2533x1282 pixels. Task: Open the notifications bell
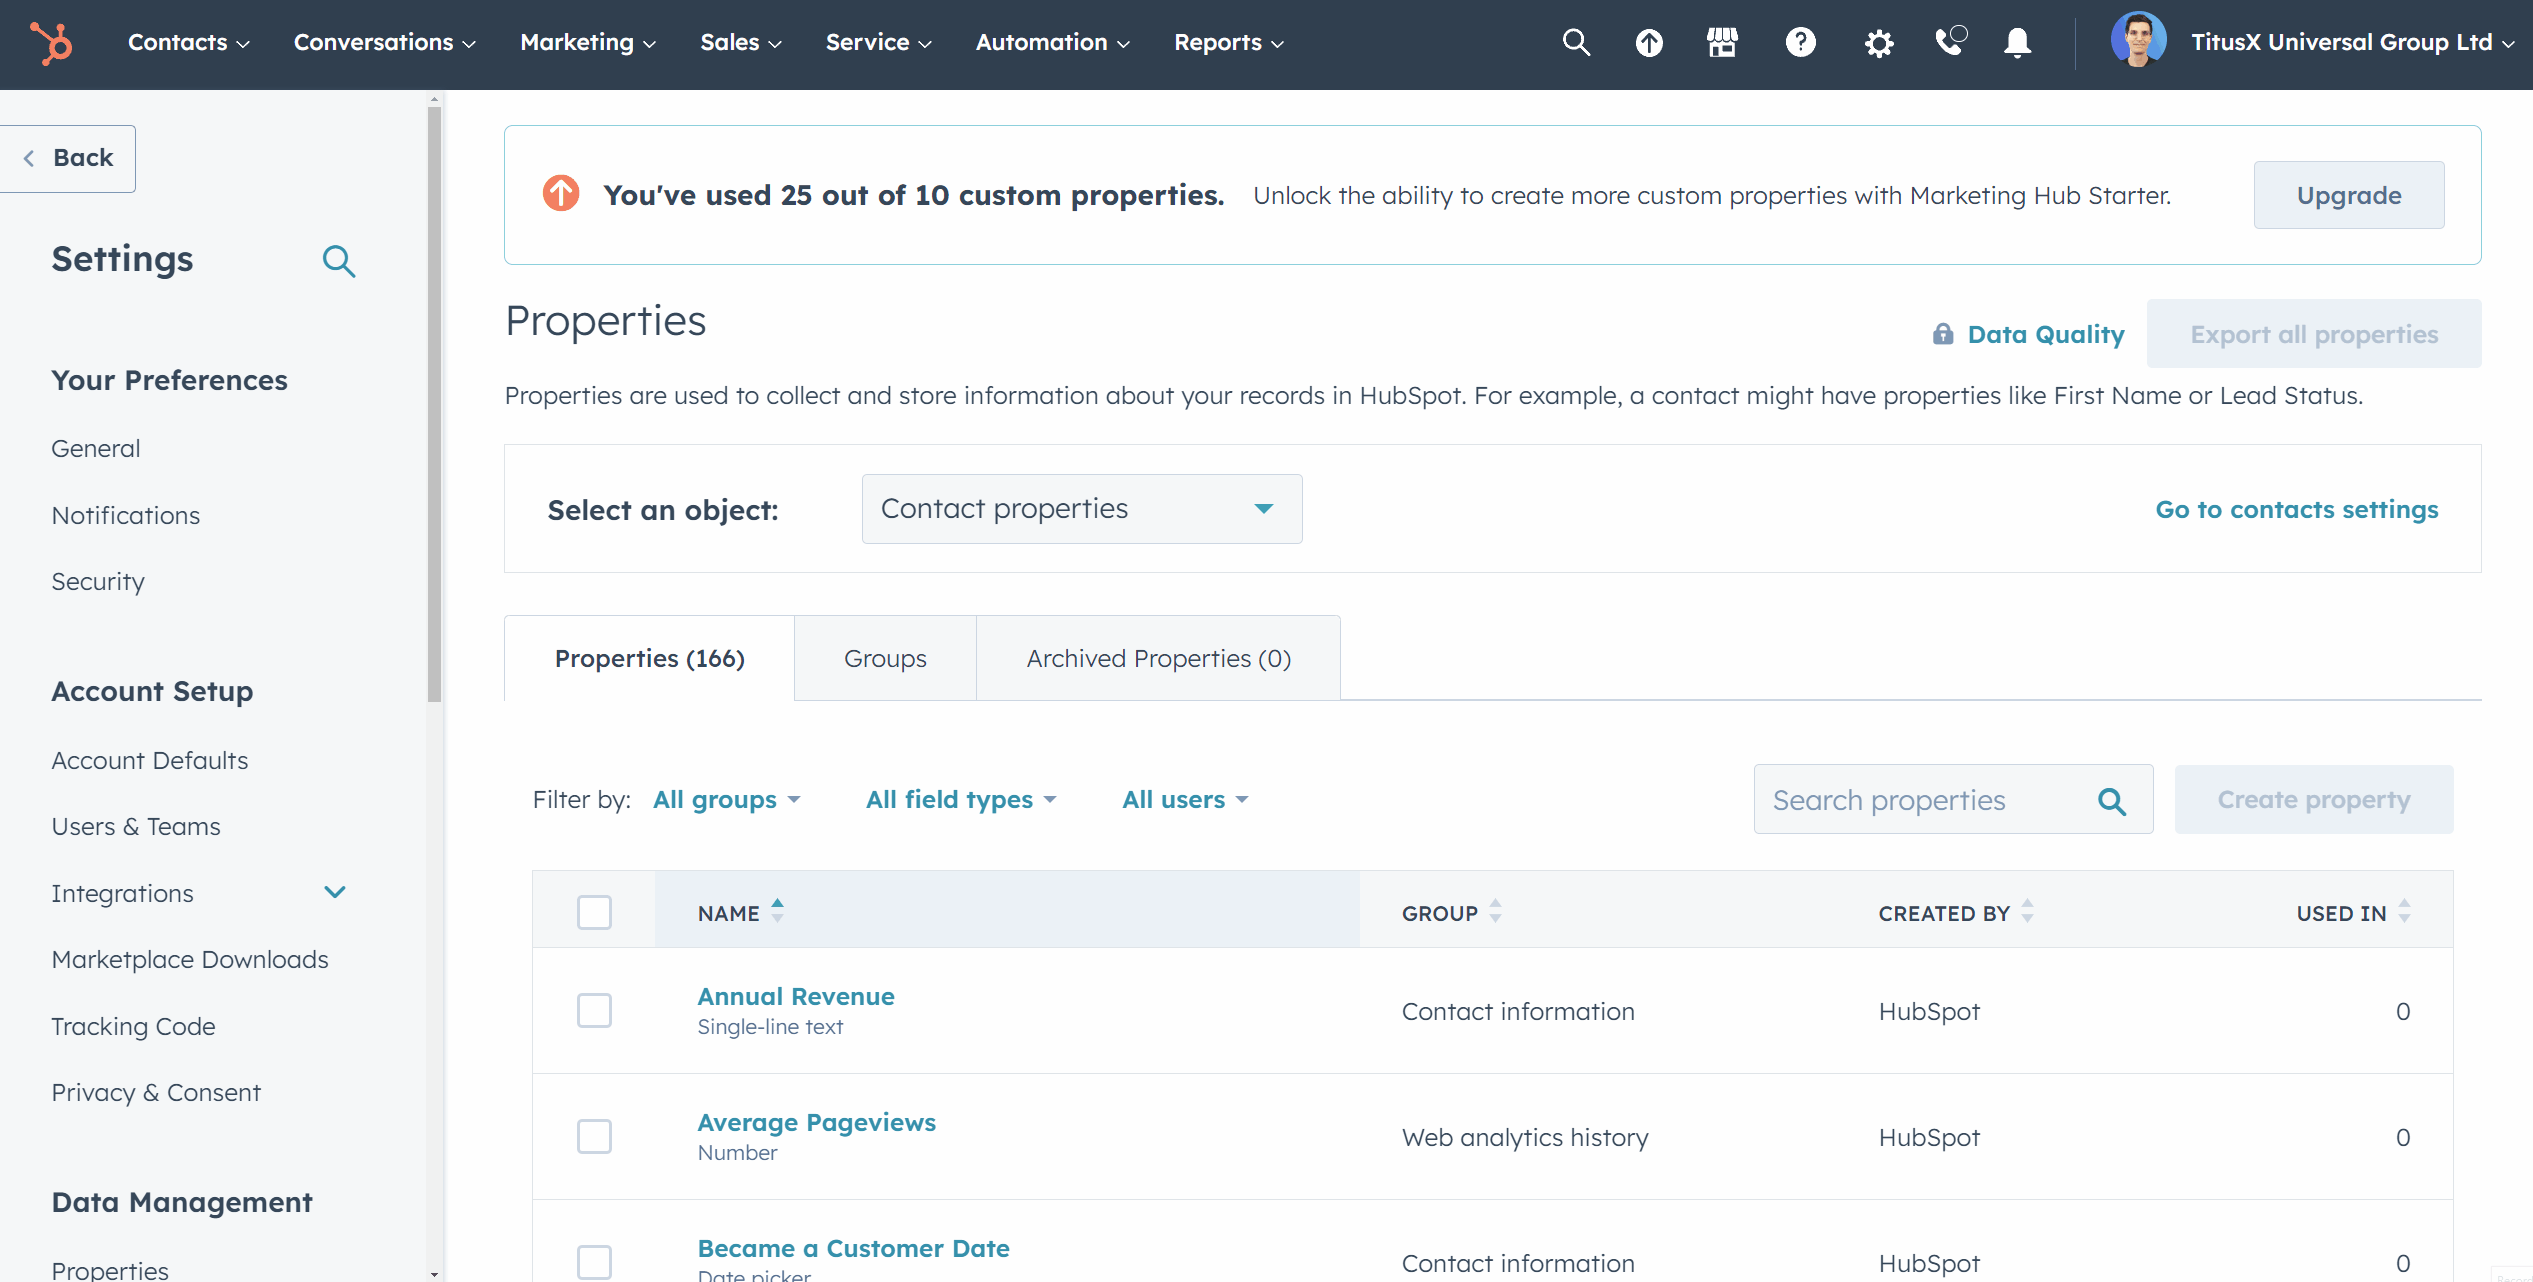2017,43
